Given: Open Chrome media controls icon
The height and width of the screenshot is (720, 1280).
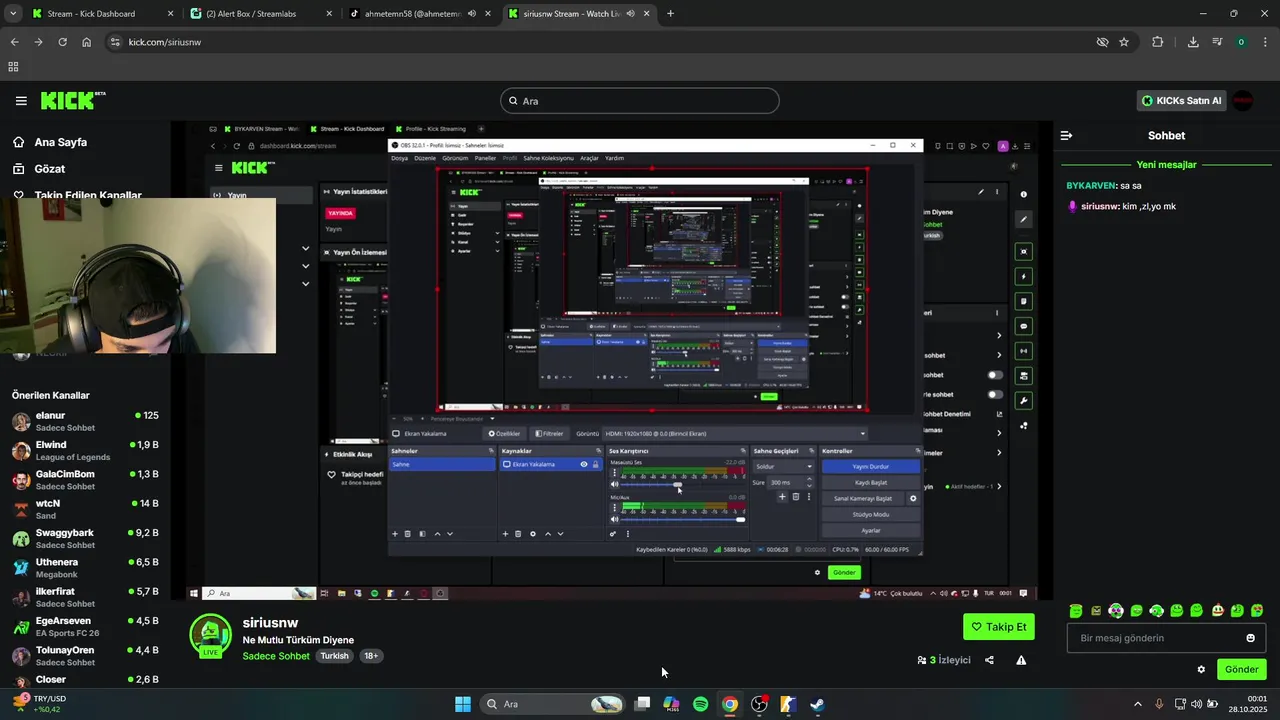Looking at the screenshot, I should pos(1217,42).
